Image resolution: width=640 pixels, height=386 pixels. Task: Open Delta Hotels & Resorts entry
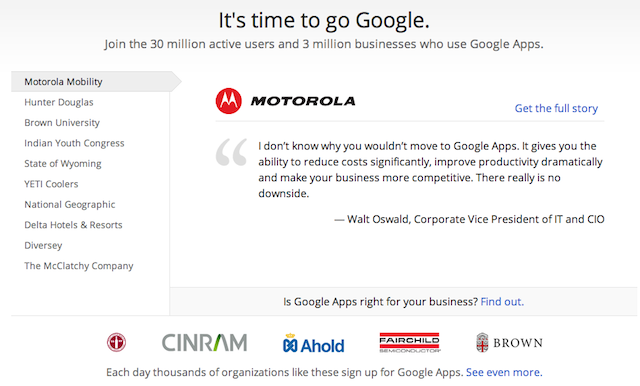click(x=73, y=224)
